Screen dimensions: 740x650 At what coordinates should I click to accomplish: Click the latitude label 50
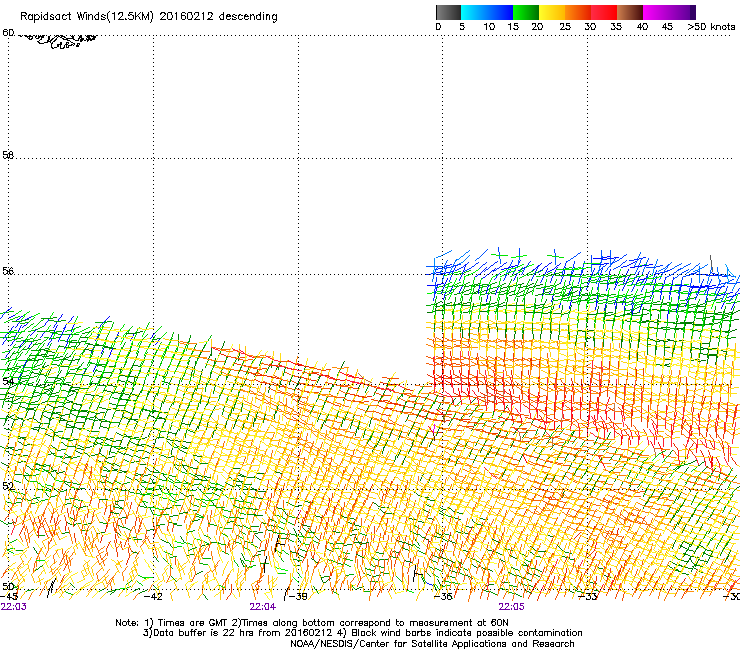pyautogui.click(x=8, y=586)
